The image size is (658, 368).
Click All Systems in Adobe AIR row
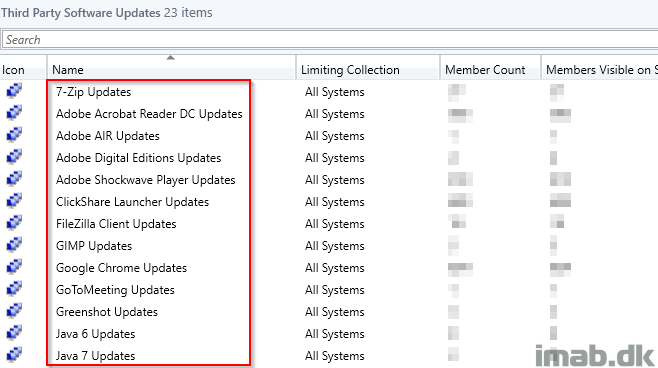(x=334, y=136)
